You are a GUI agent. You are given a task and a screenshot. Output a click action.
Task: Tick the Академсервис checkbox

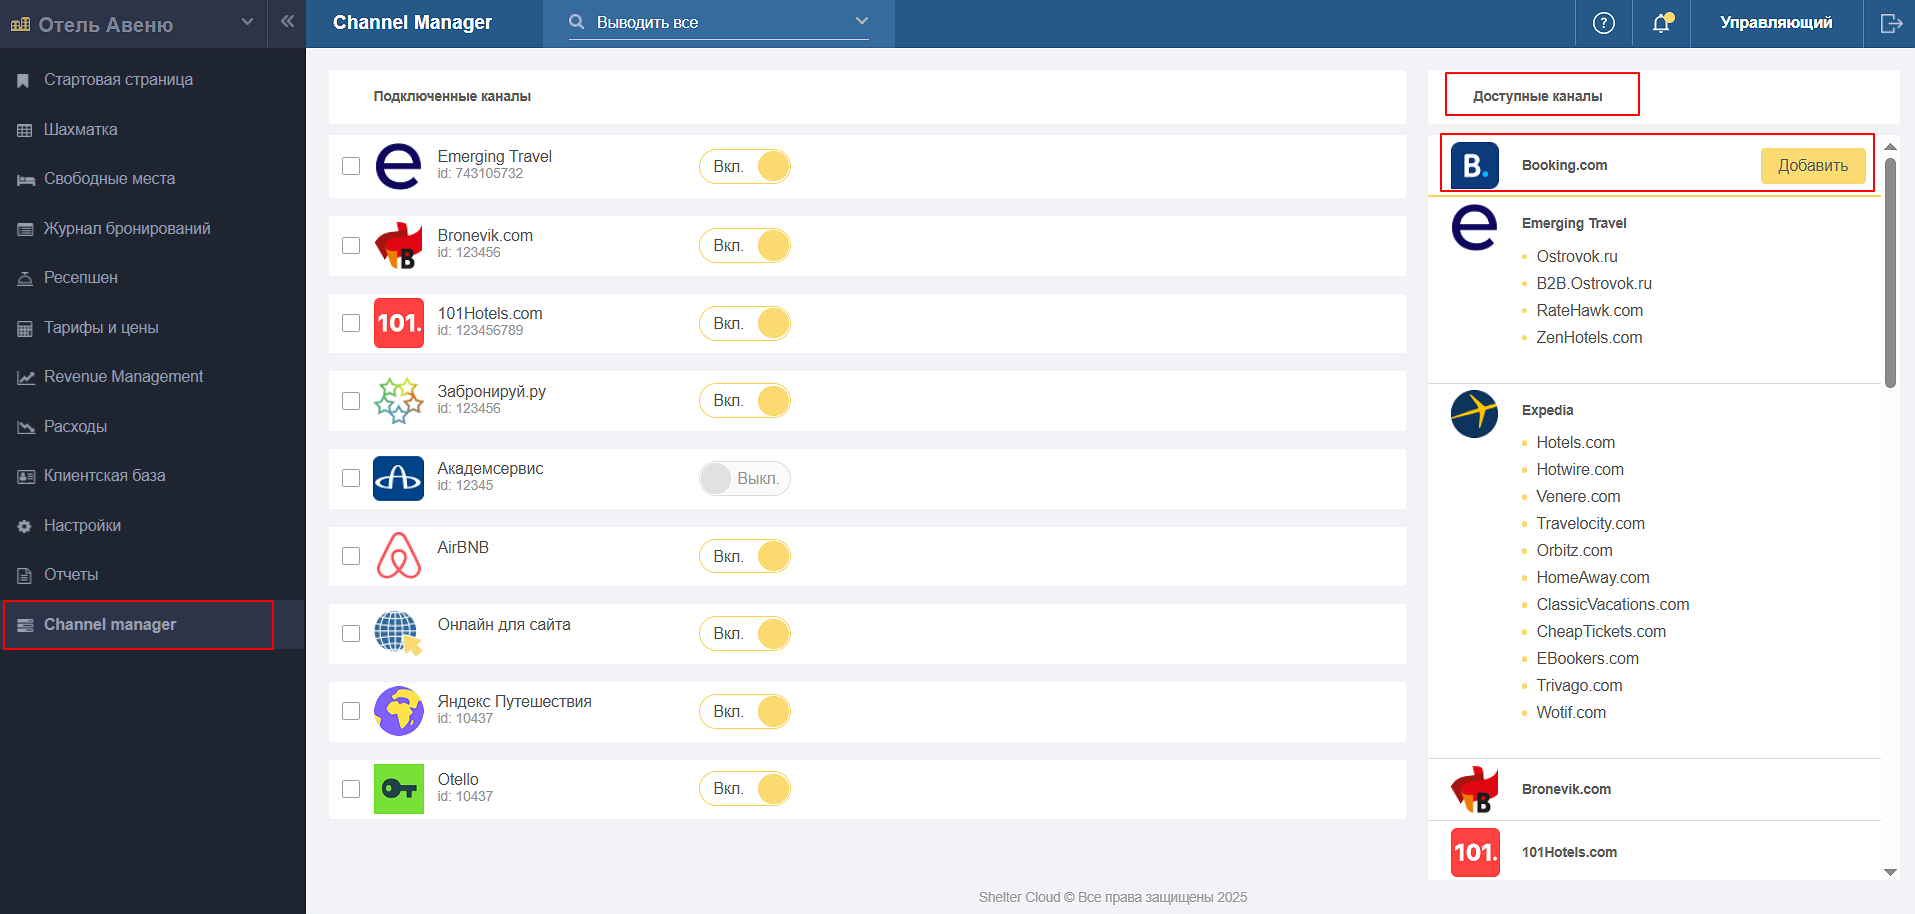[x=351, y=478]
